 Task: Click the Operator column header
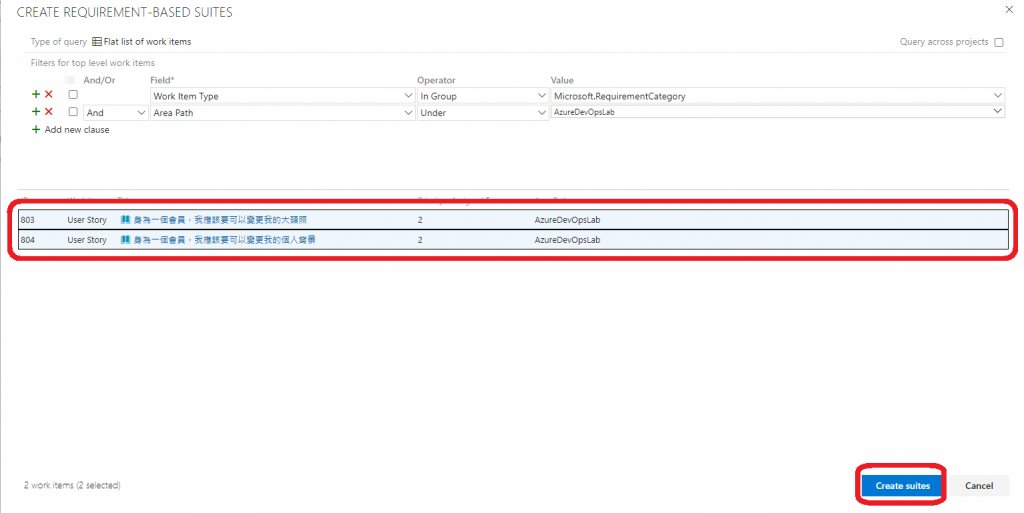click(436, 80)
